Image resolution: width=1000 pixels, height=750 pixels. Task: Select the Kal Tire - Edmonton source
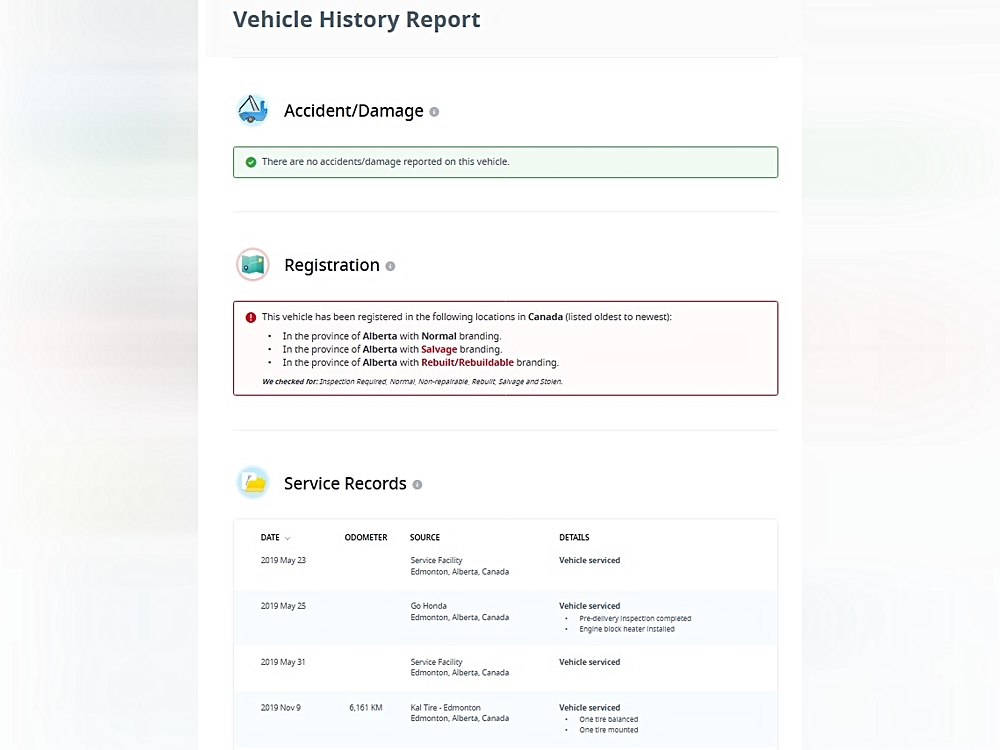448,708
